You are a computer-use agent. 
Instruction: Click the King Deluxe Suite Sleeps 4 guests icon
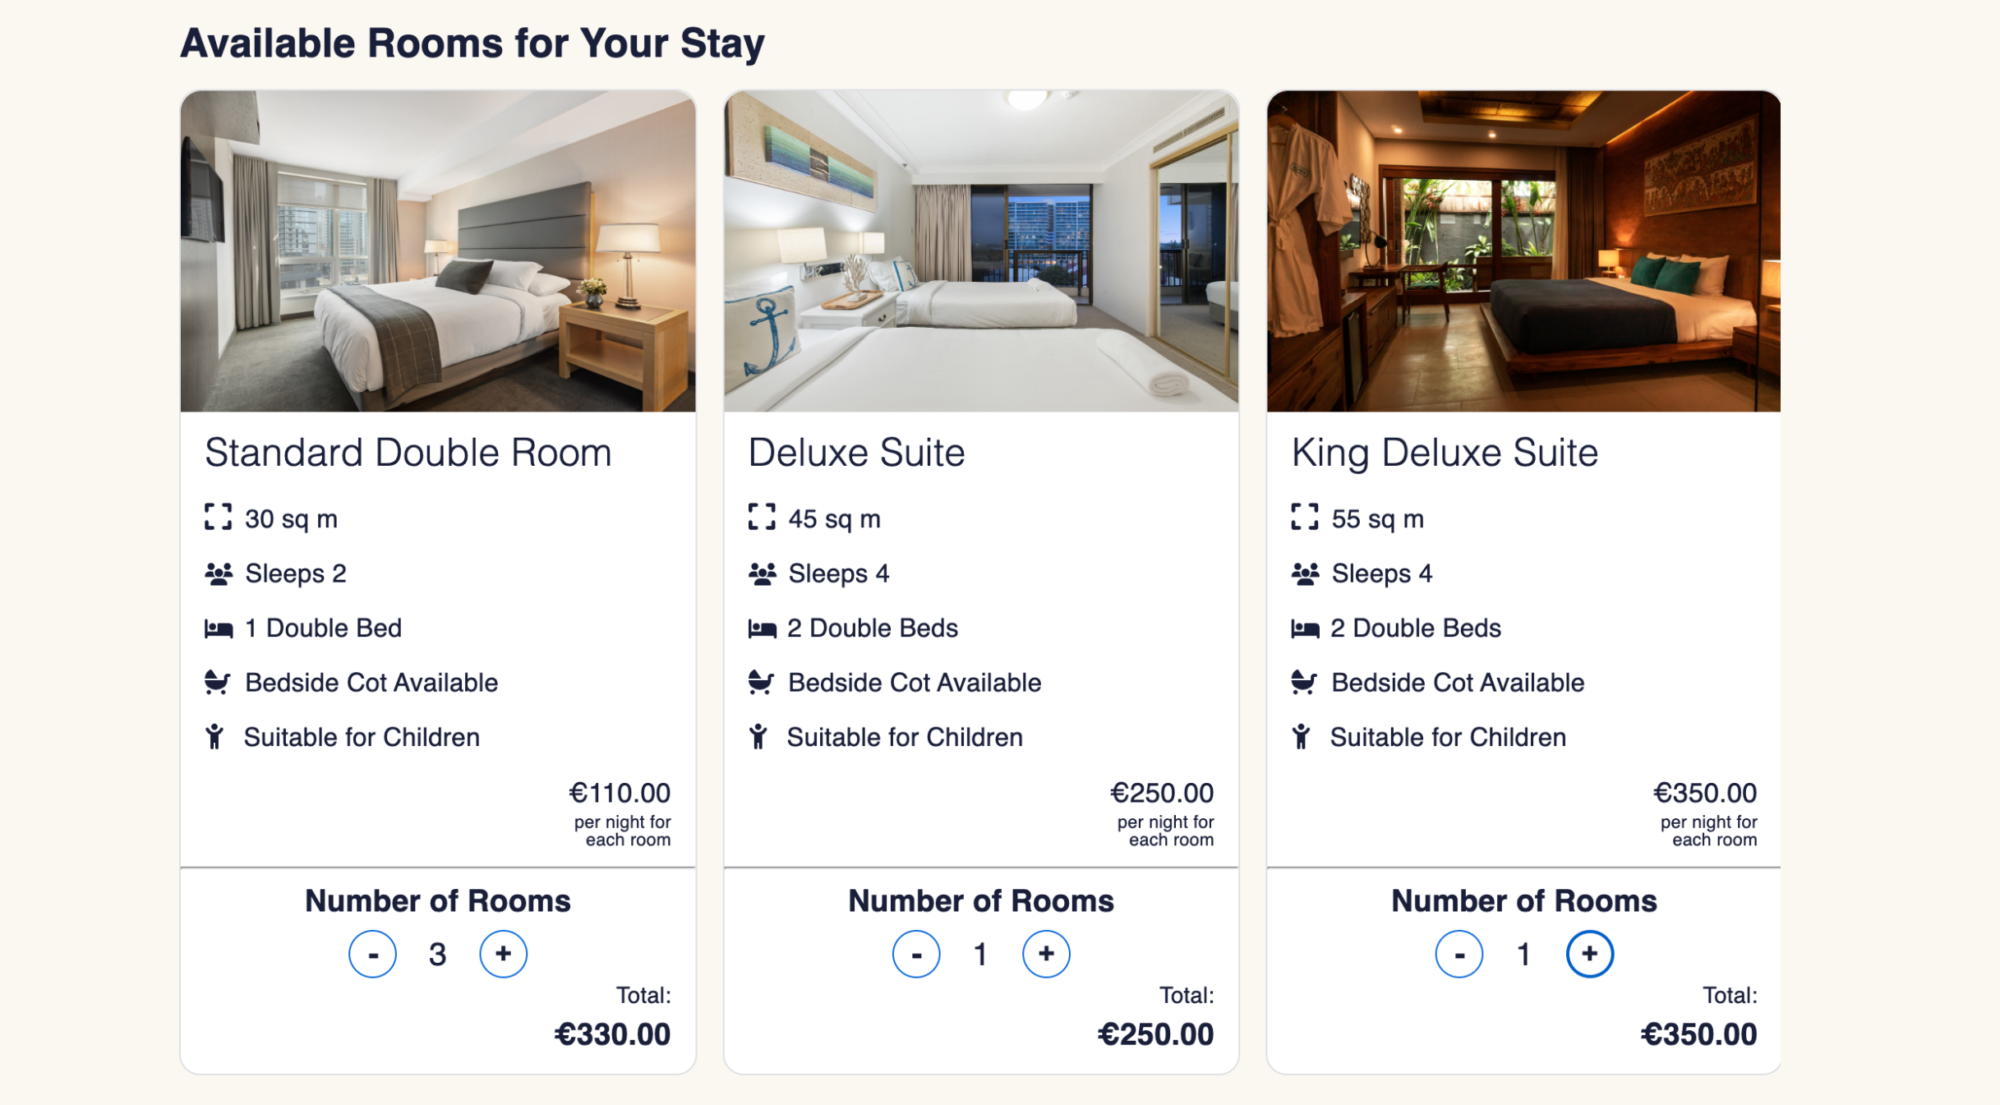(x=1304, y=574)
